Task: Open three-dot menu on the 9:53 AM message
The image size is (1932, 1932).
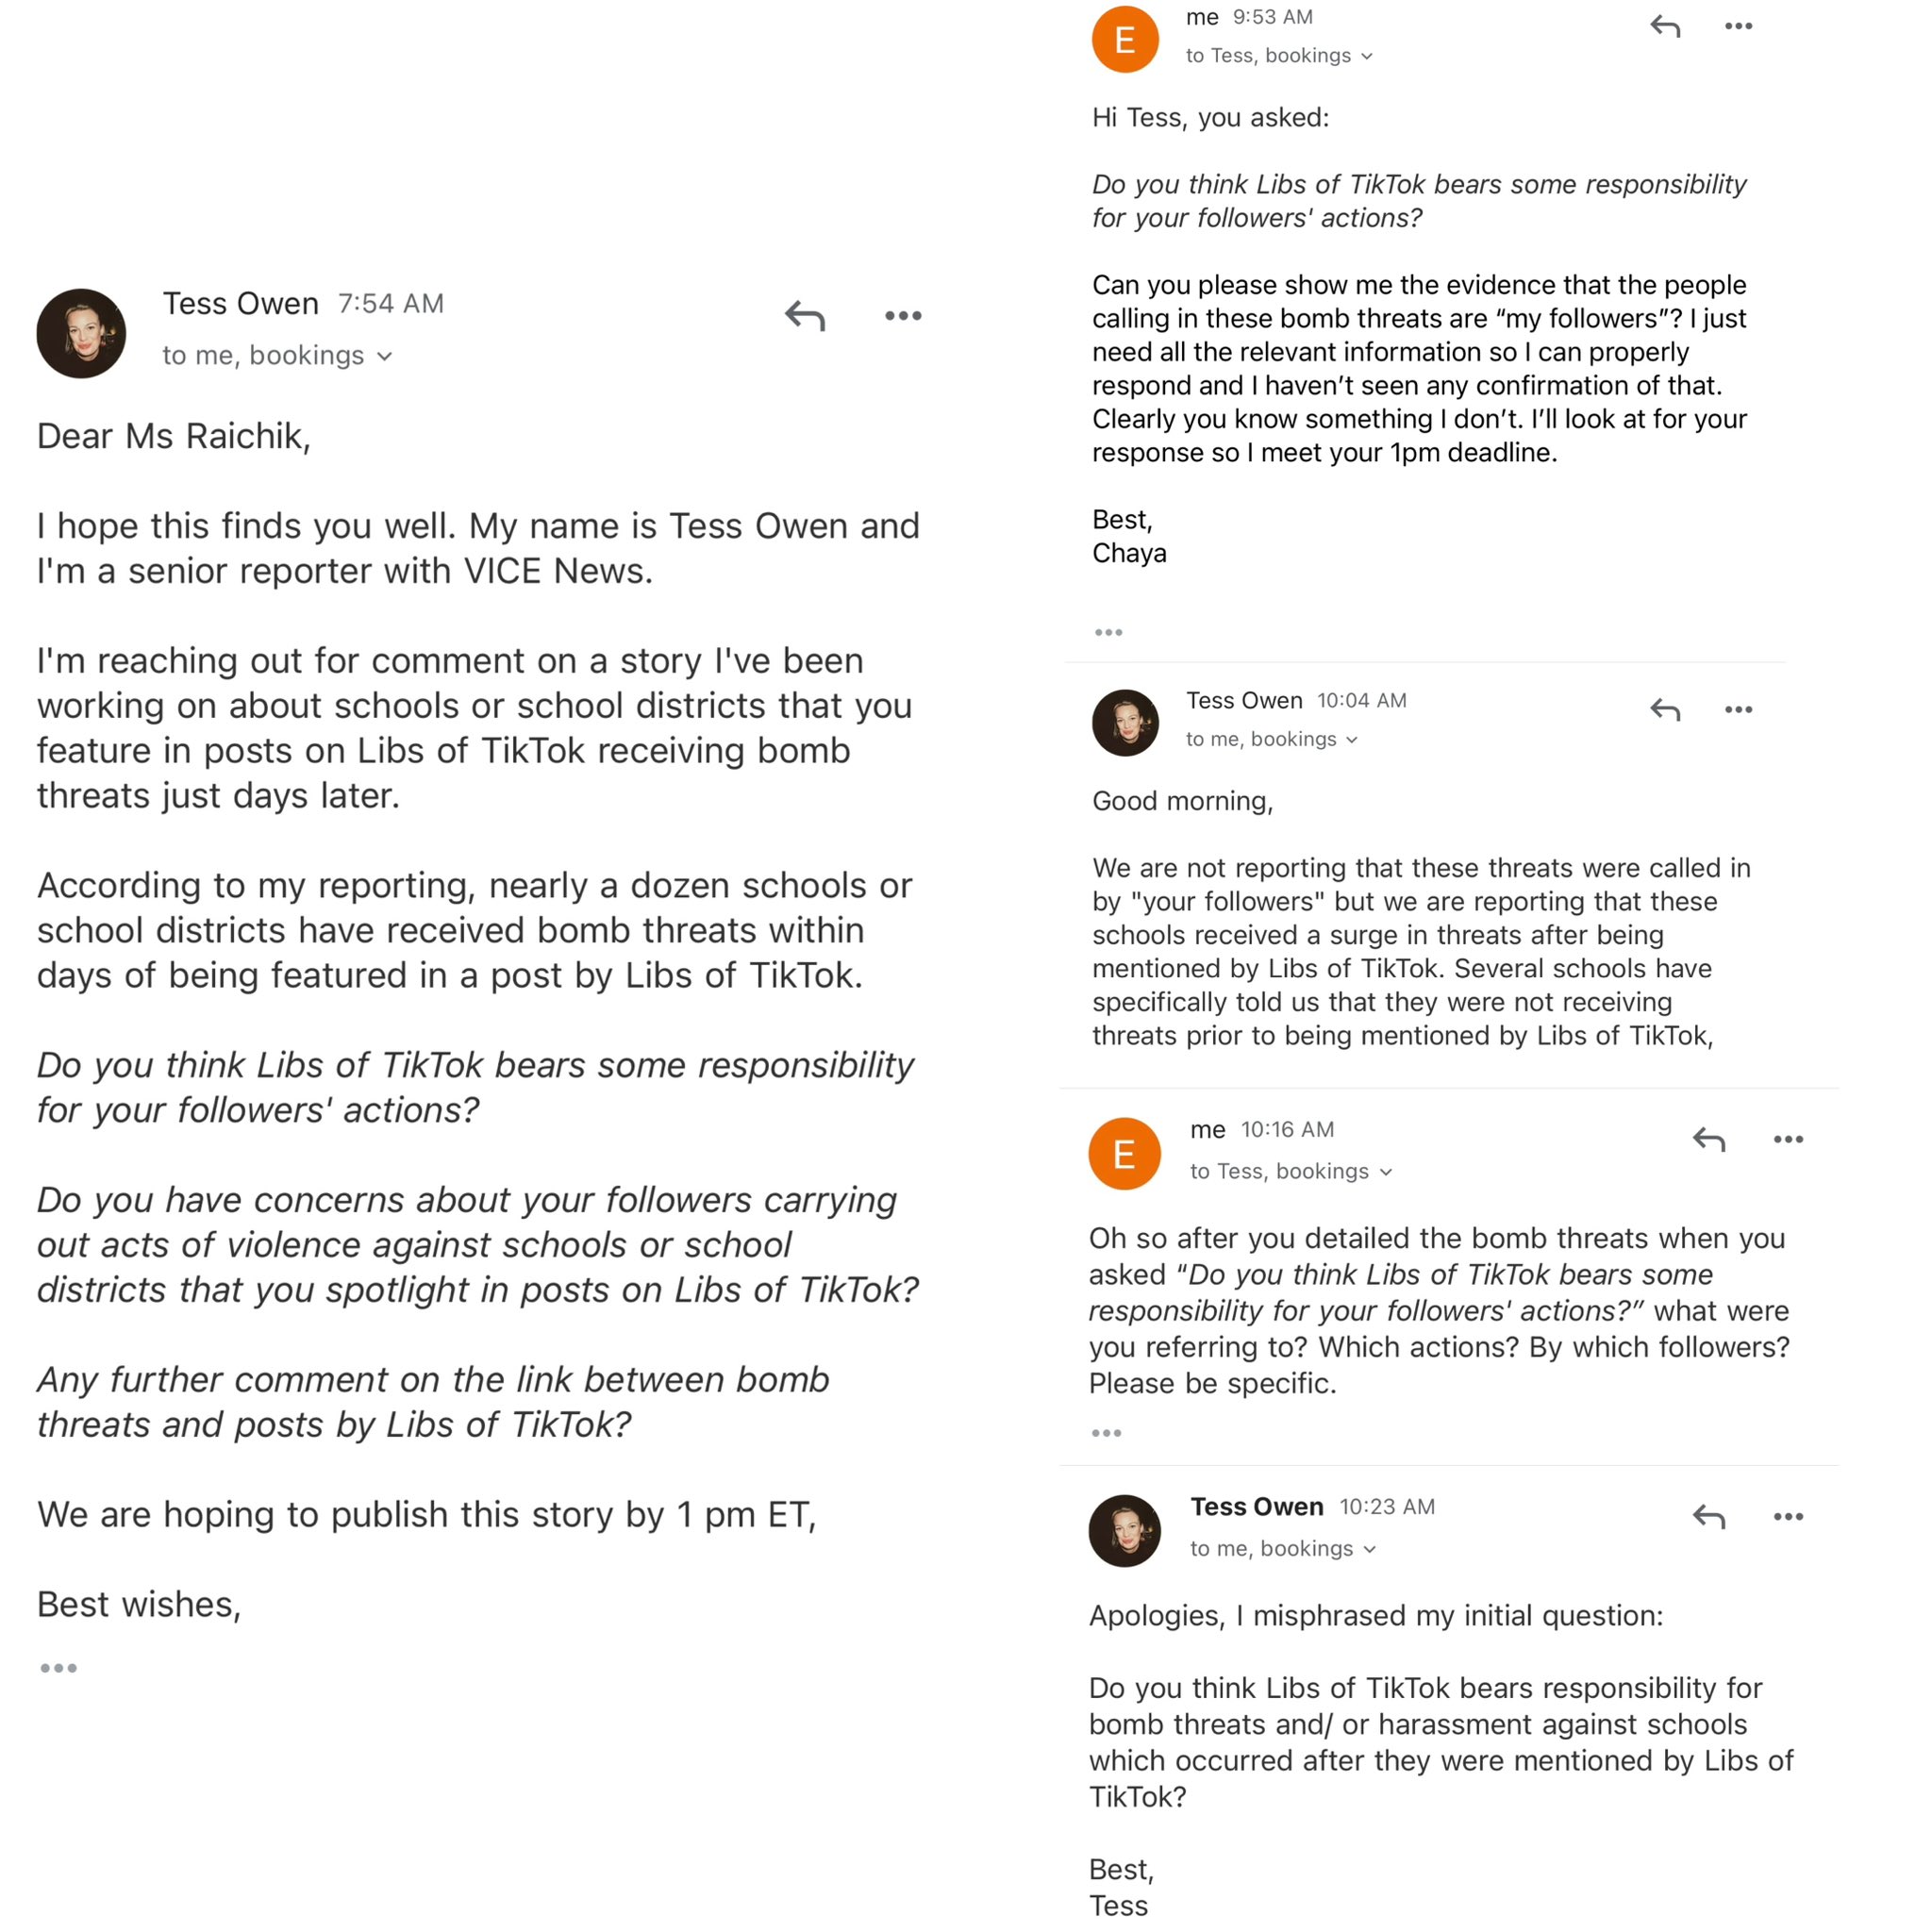Action: (x=1739, y=27)
